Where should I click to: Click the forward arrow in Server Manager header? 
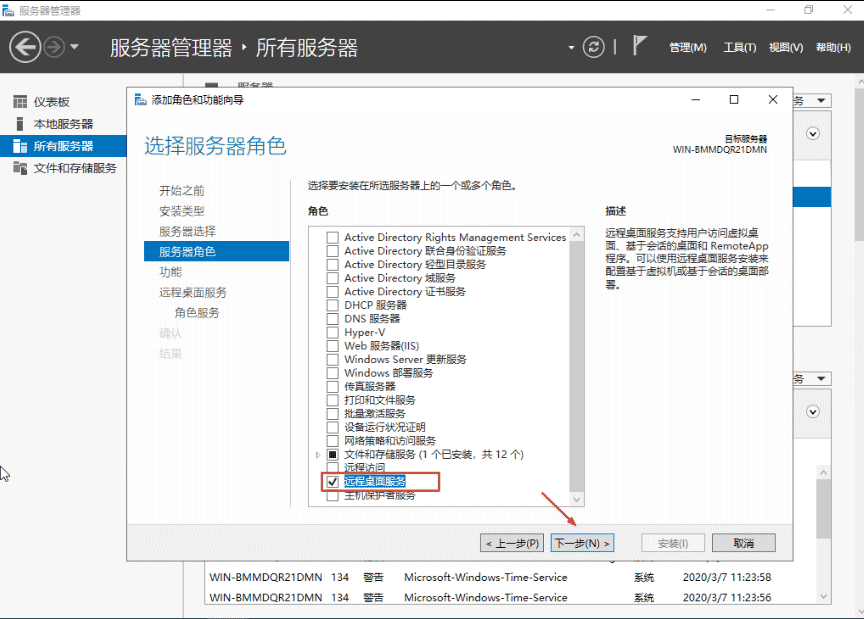(54, 47)
